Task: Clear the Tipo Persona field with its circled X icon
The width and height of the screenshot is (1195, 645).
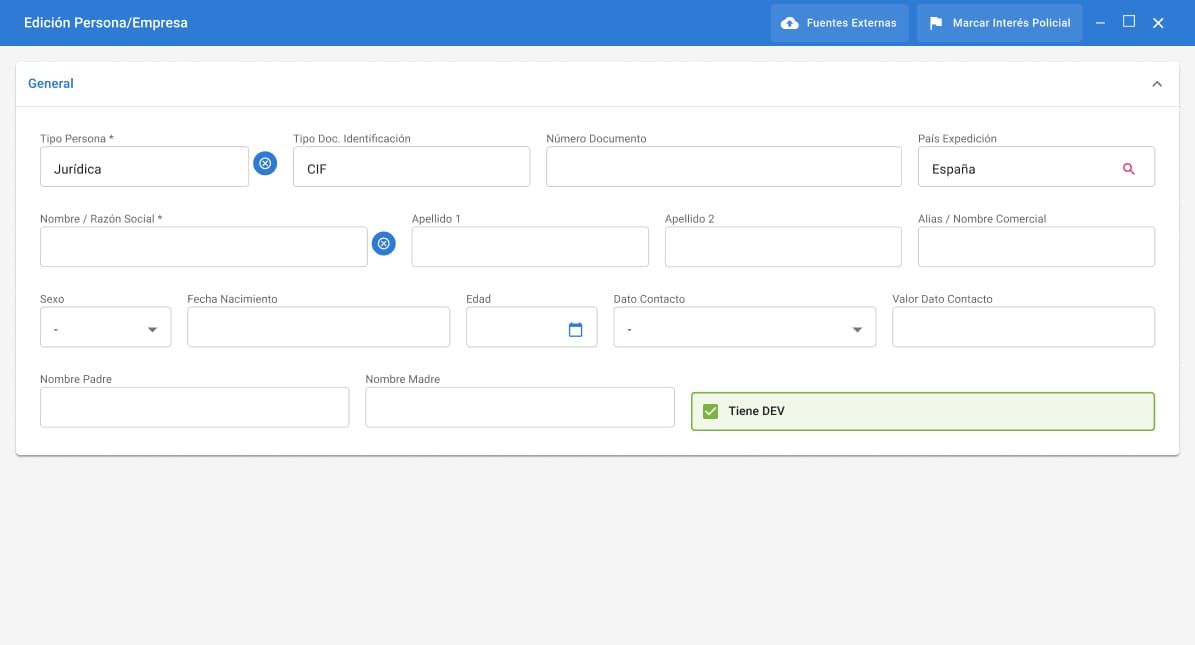Action: (x=264, y=163)
